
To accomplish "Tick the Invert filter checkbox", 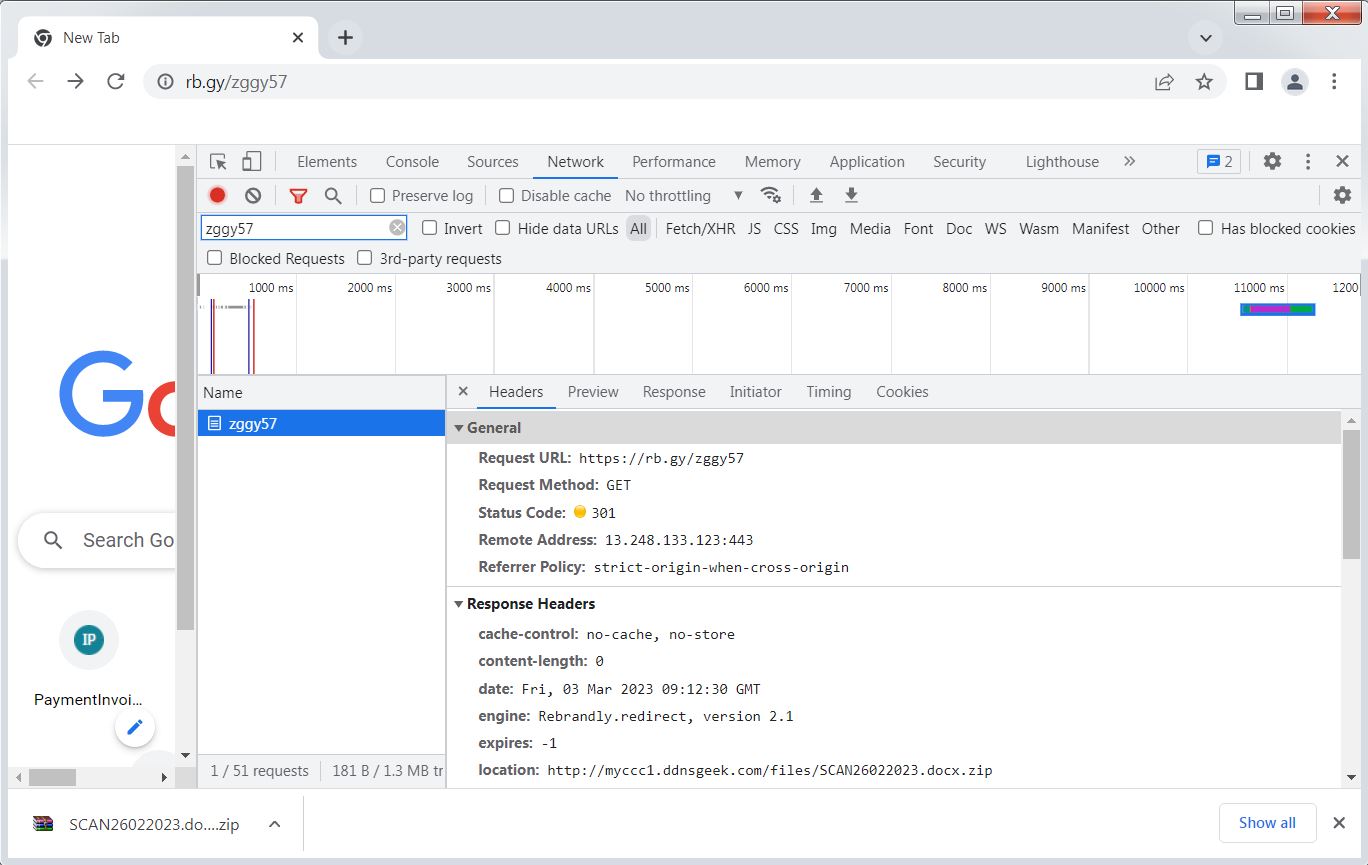I will tap(430, 228).
